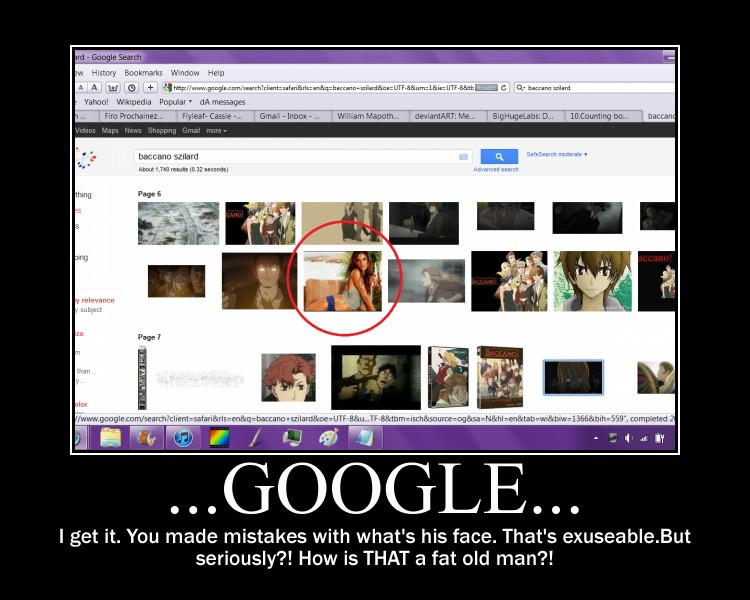Viewport: 750px width, 600px height.
Task: Open the man with glowing glasses thumbnail
Action: click(x=259, y=281)
